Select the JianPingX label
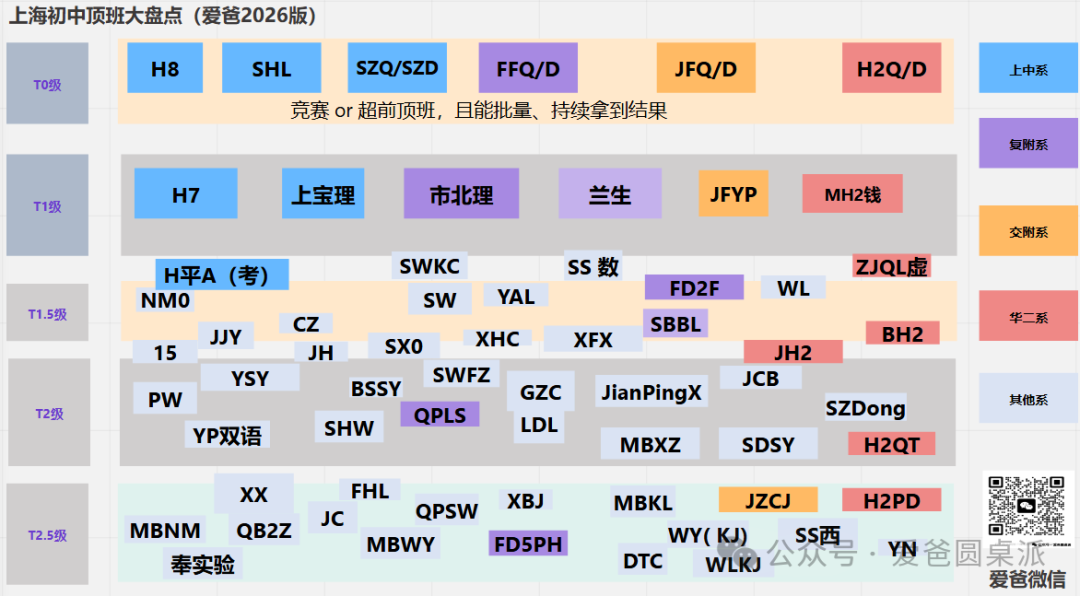 (x=652, y=391)
